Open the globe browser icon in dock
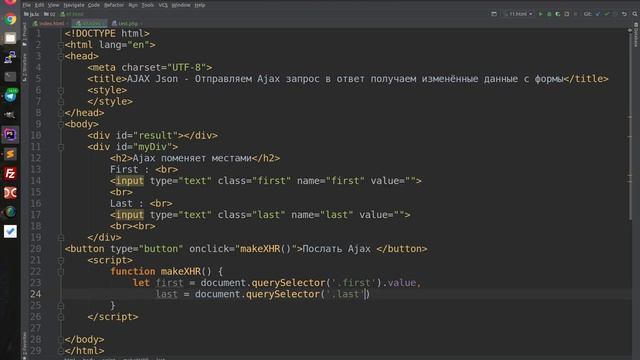This screenshot has width=640, height=360. click(10, 212)
